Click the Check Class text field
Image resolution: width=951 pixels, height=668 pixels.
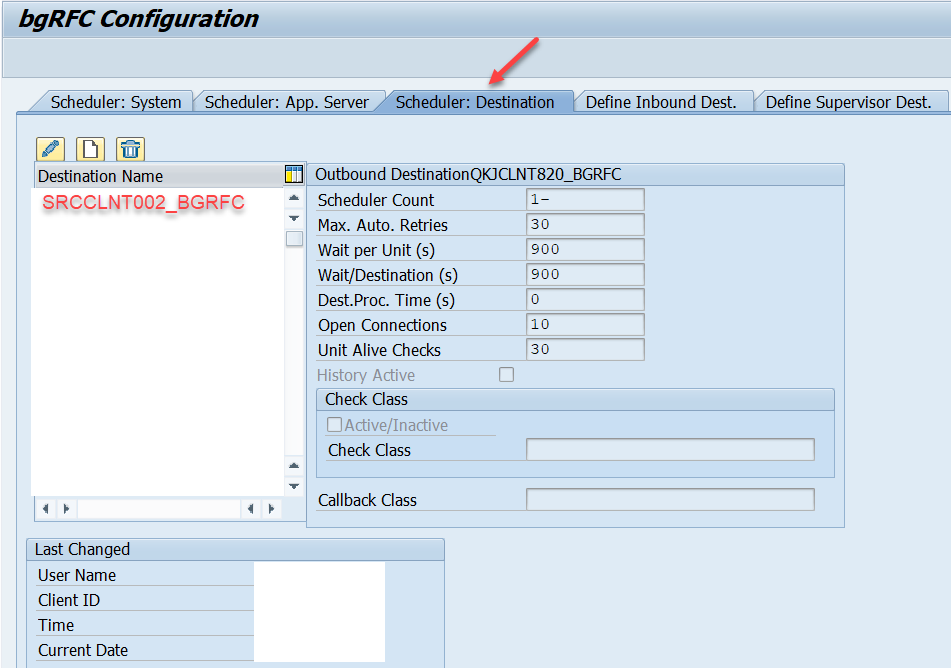coord(670,449)
